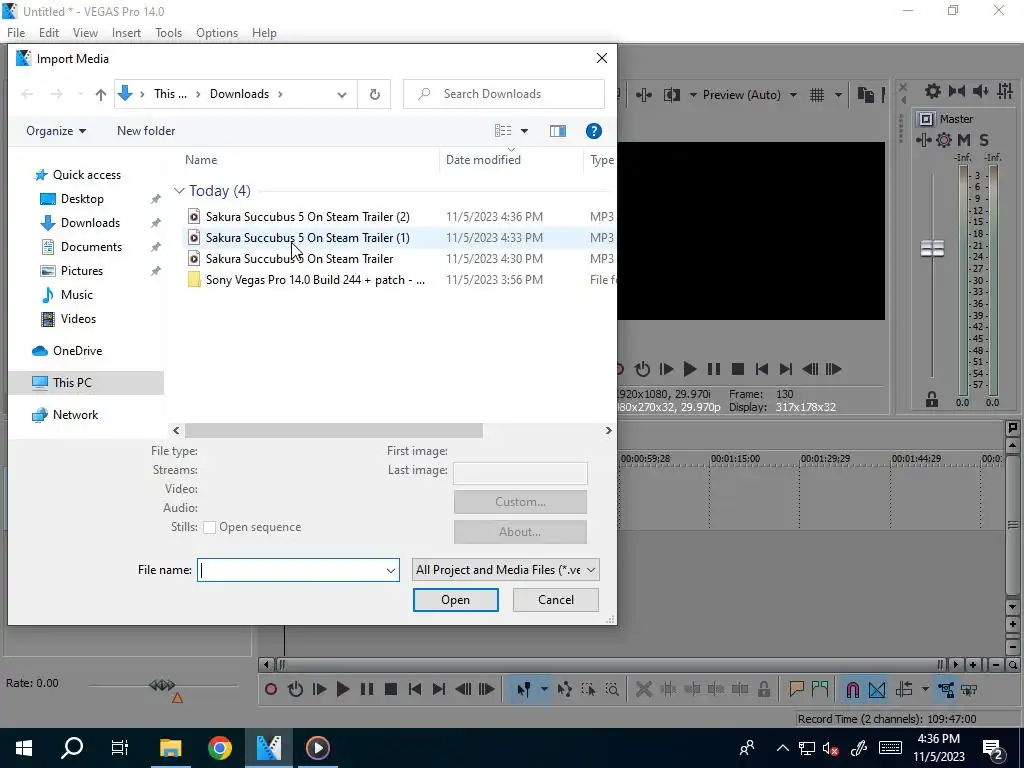Click the Pause button in the bottom transport bar
The image size is (1024, 768).
click(367, 690)
